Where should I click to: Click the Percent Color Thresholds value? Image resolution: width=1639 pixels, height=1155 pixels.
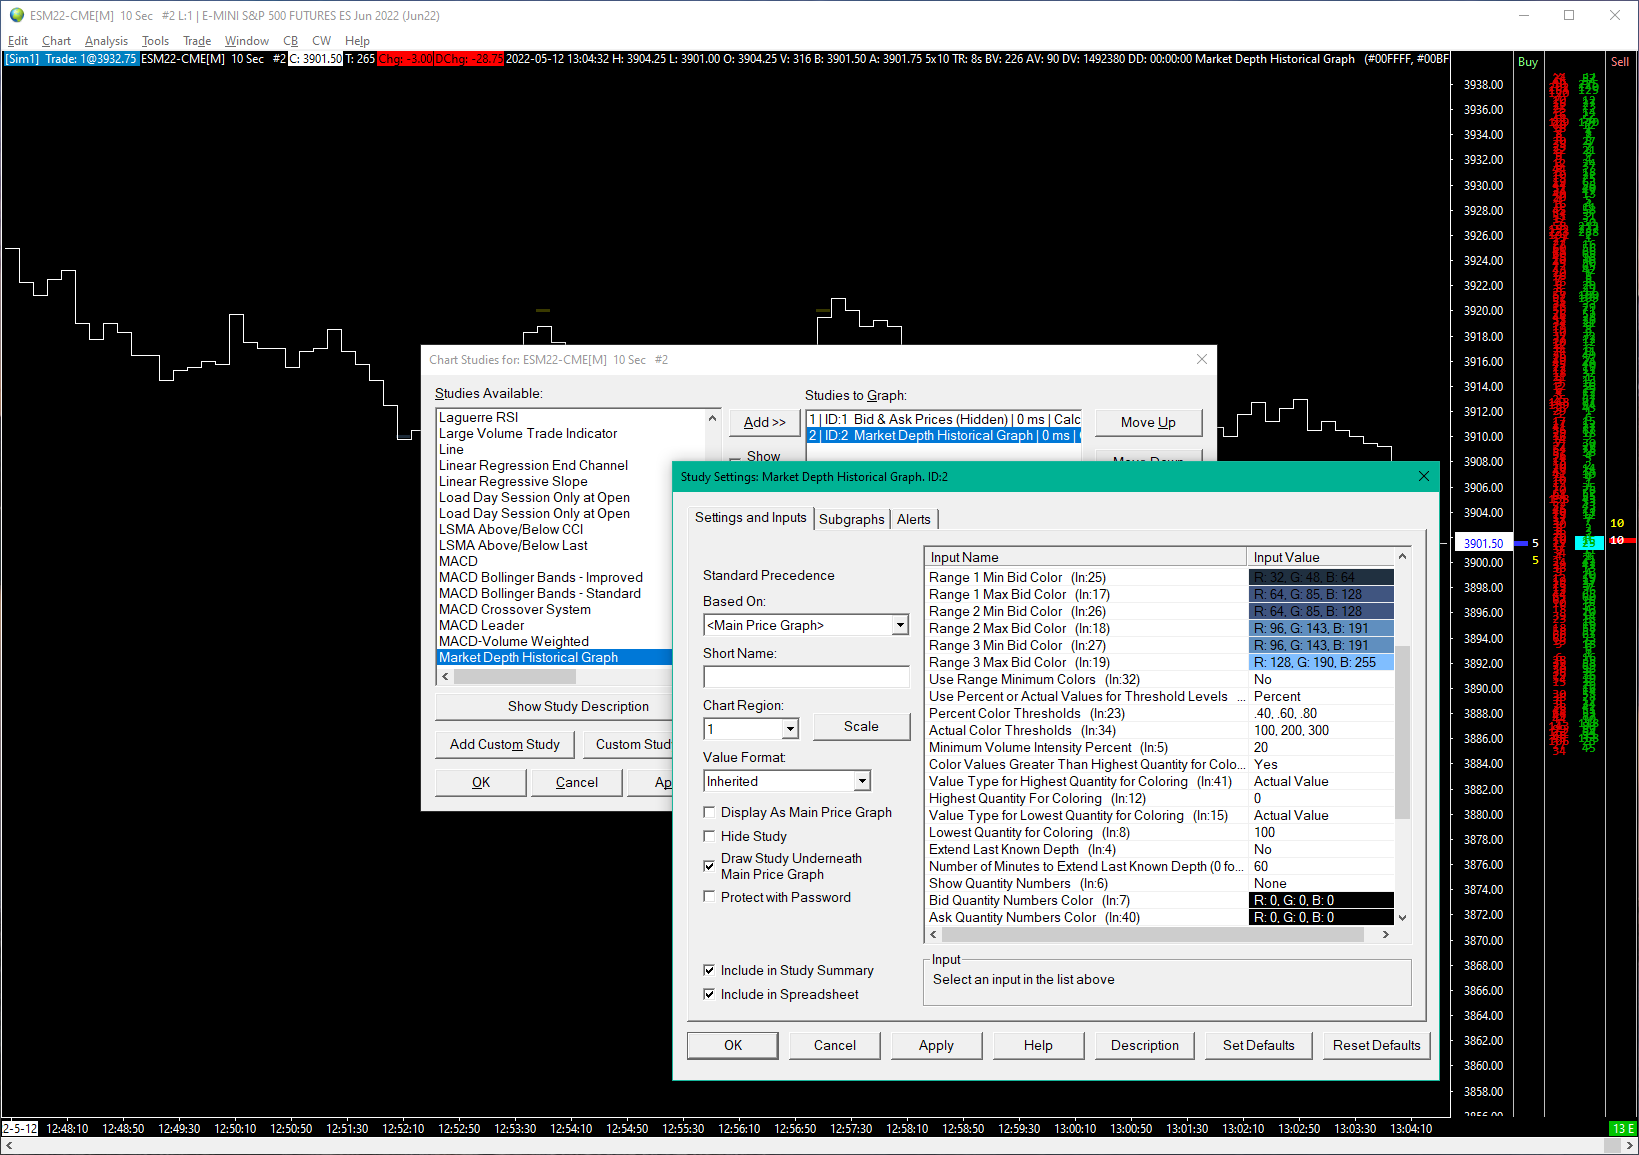point(1321,713)
